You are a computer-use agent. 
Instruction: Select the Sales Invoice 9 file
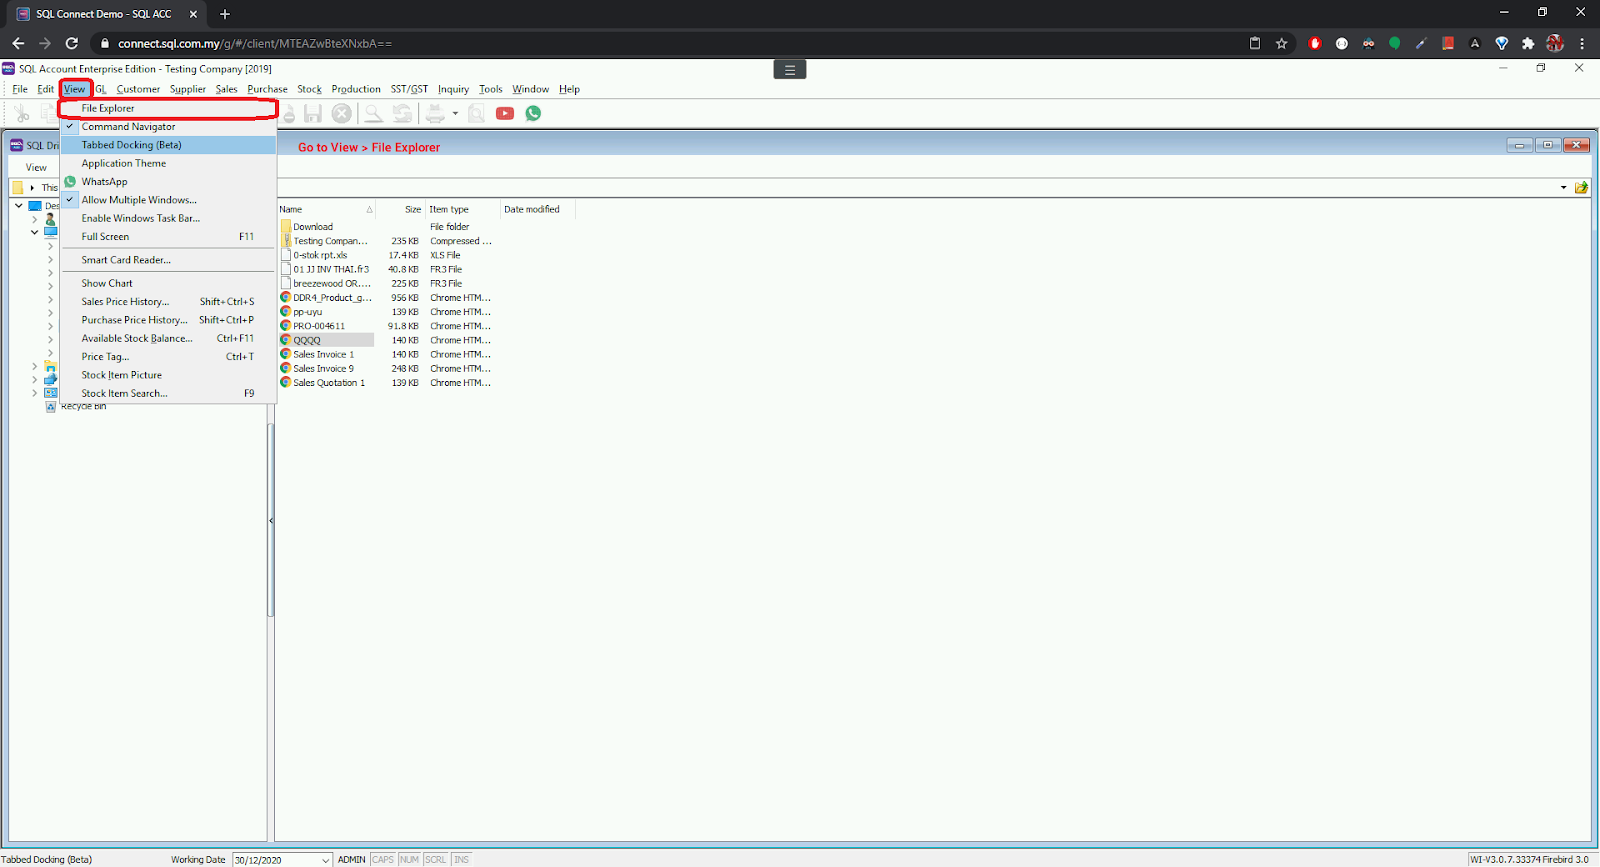(323, 369)
